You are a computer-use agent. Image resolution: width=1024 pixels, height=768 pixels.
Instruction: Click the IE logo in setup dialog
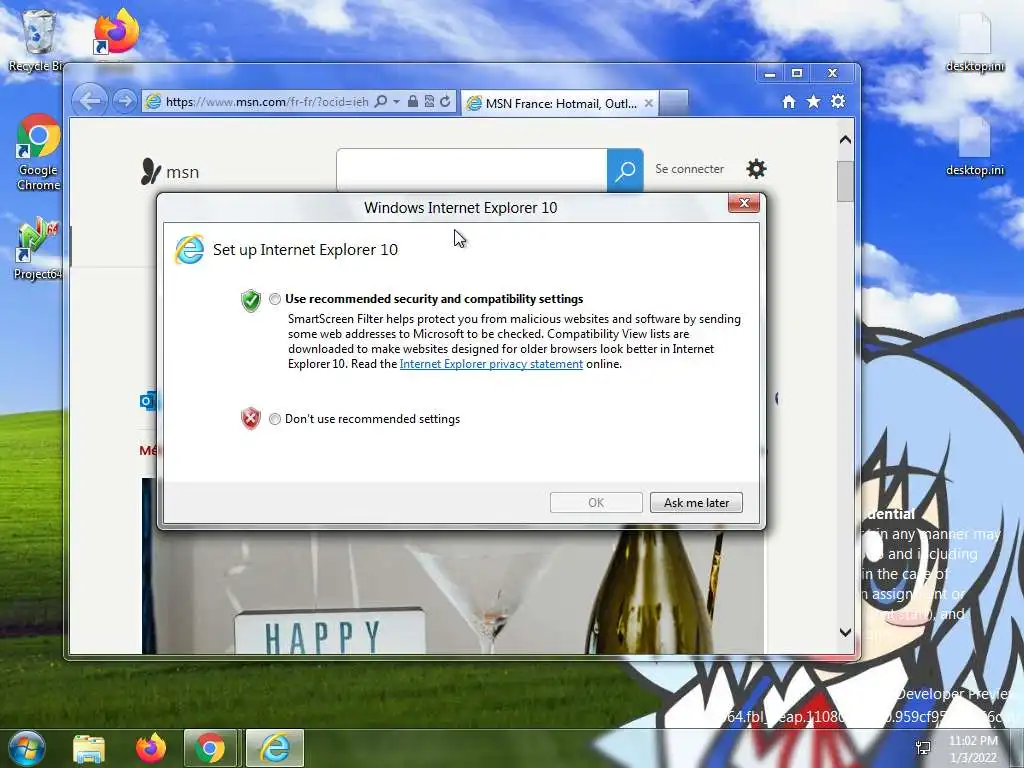[x=189, y=249]
